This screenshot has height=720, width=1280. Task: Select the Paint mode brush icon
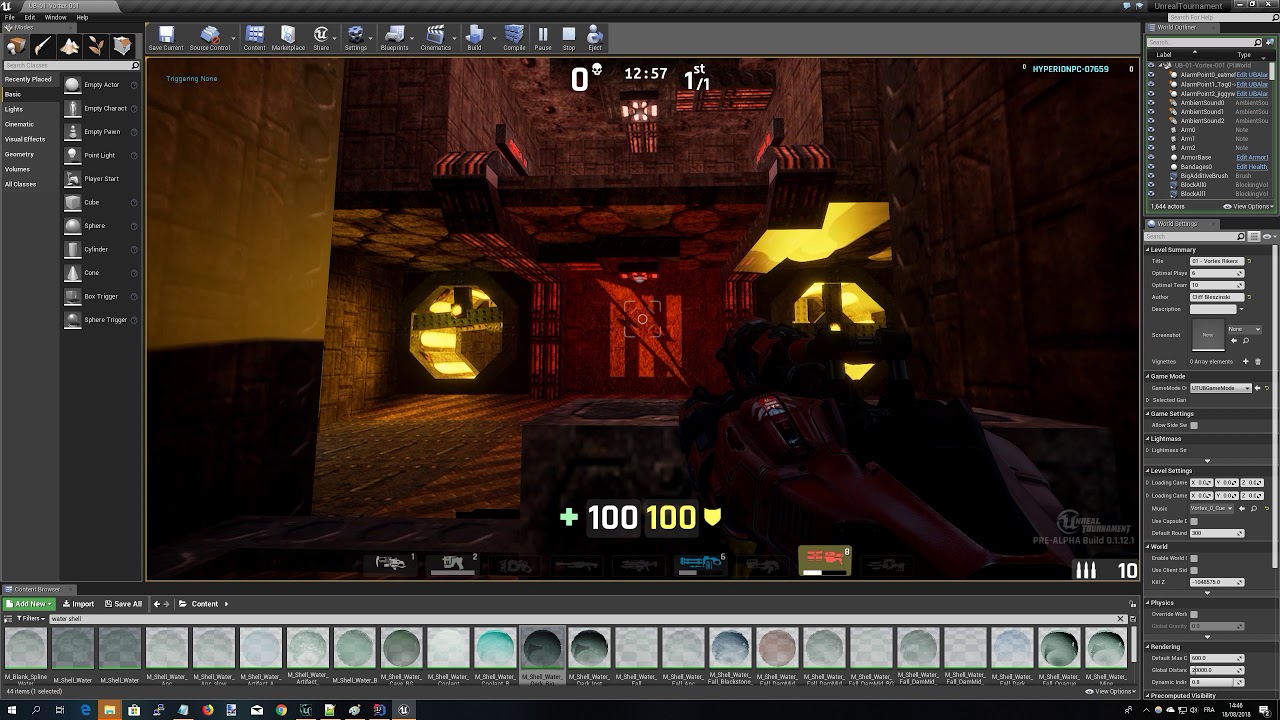[x=43, y=46]
